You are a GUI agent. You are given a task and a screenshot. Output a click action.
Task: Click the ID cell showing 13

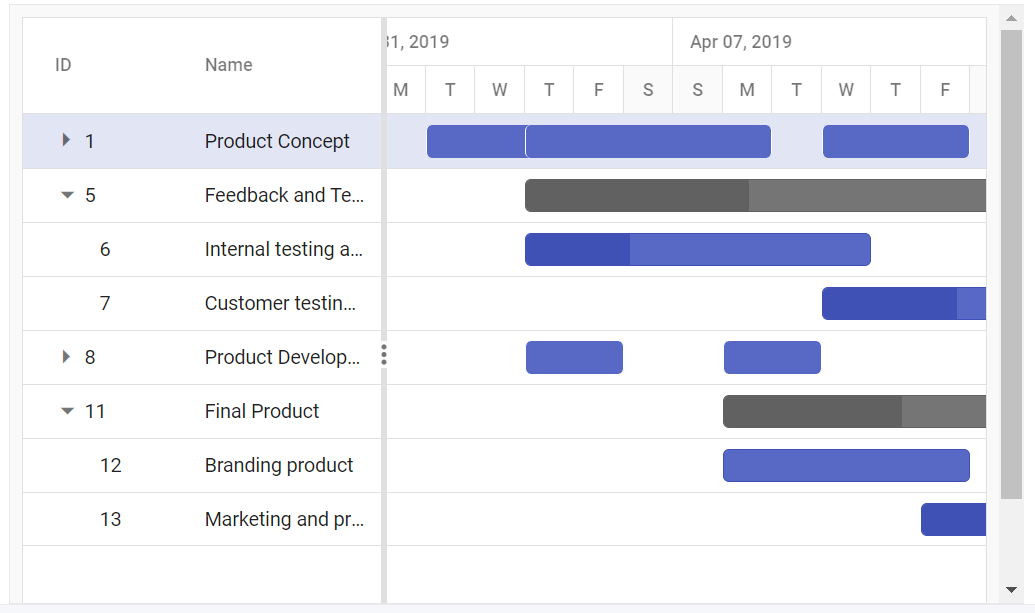[110, 519]
